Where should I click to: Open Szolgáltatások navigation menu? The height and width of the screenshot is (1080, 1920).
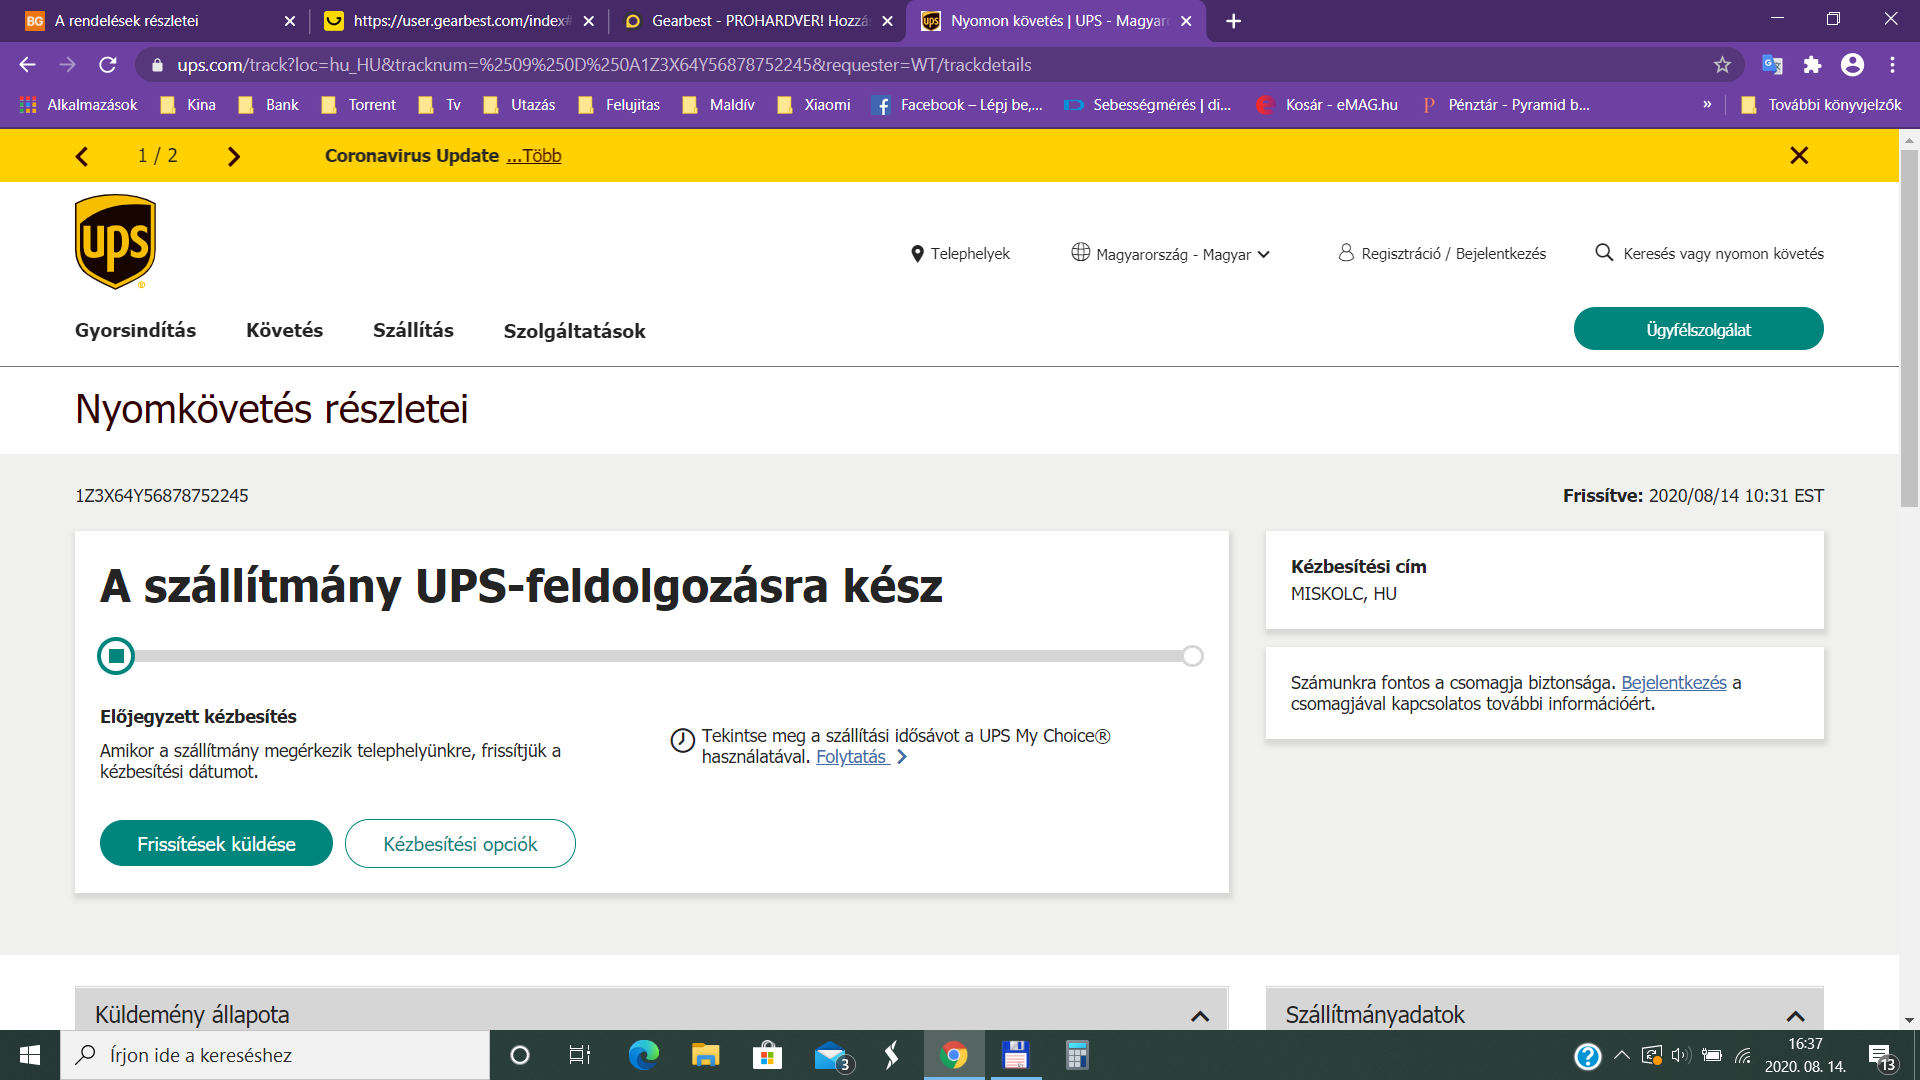pyautogui.click(x=574, y=331)
